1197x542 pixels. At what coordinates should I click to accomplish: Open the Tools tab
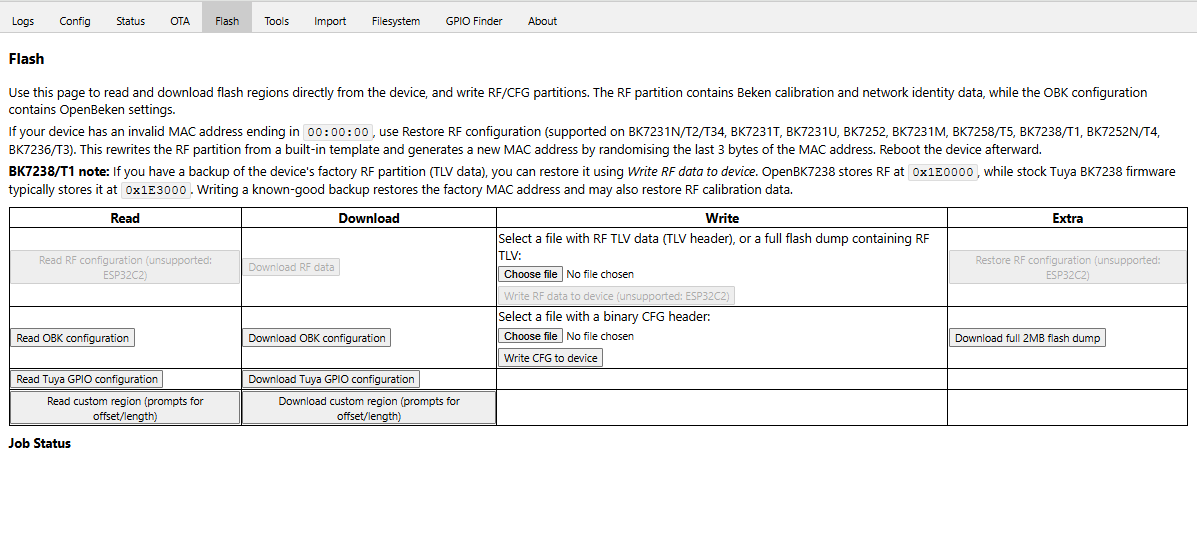[x=276, y=21]
